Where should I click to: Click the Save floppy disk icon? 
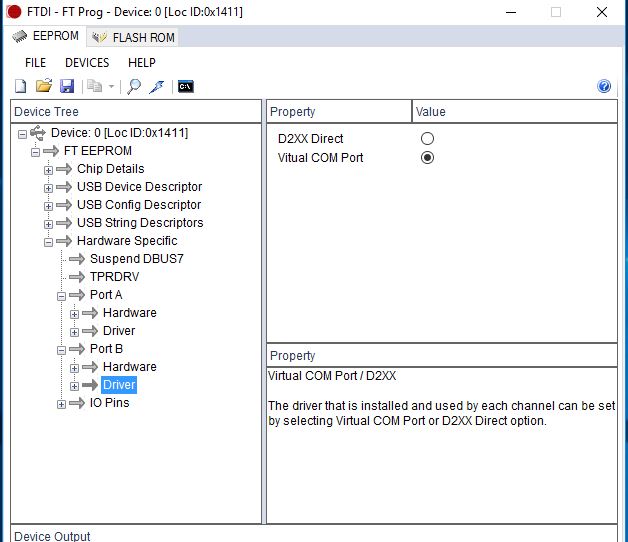67,86
